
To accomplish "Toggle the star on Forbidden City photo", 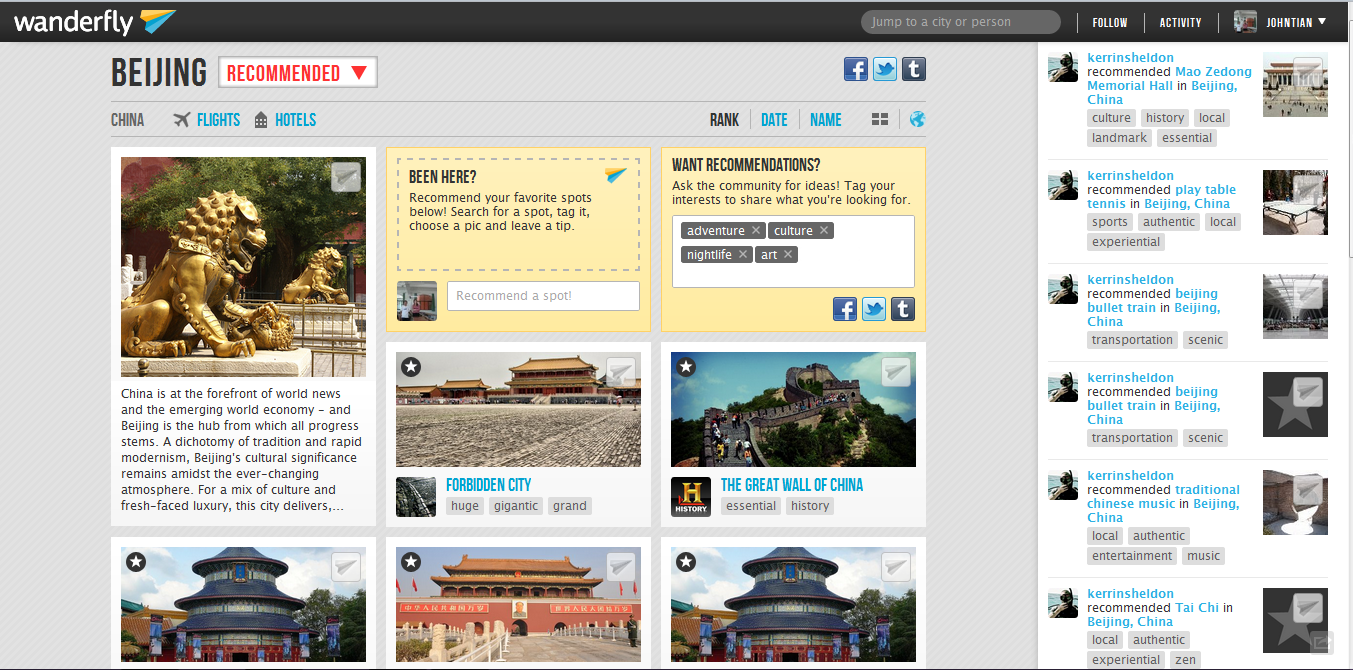I will (x=411, y=367).
